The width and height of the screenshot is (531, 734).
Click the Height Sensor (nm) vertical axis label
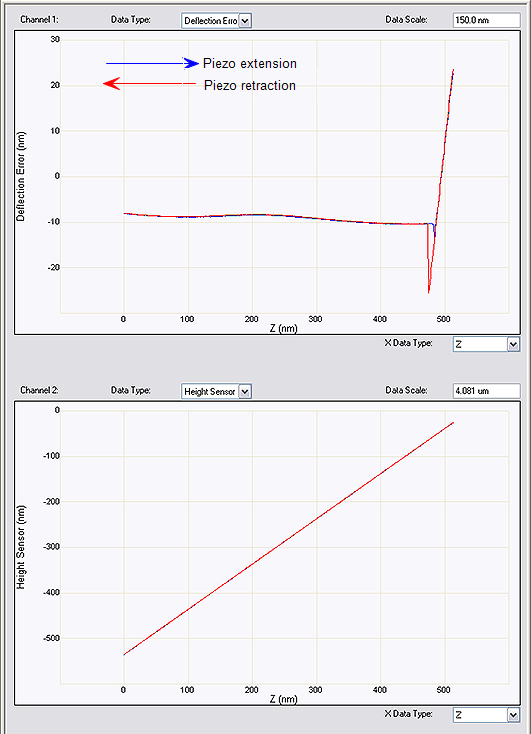[x=21, y=547]
